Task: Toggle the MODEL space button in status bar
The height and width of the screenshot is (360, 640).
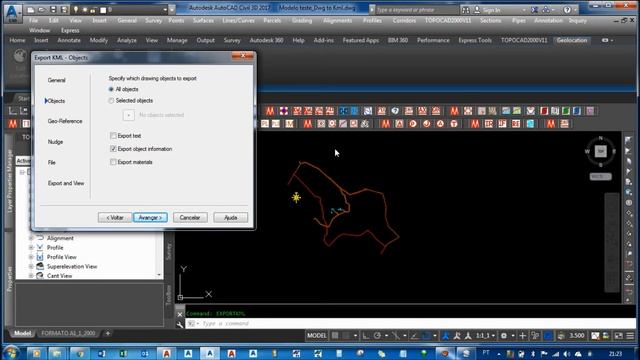Action: point(317,336)
